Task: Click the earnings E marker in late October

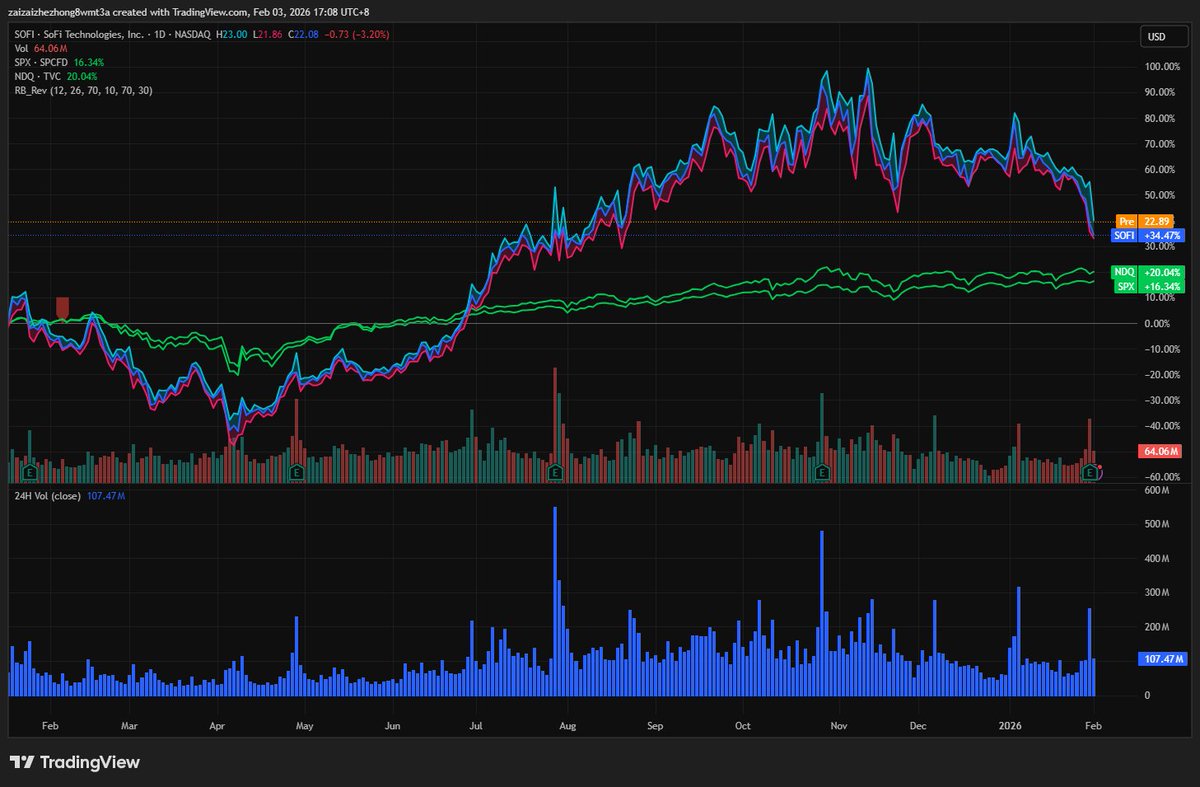Action: pyautogui.click(x=822, y=471)
